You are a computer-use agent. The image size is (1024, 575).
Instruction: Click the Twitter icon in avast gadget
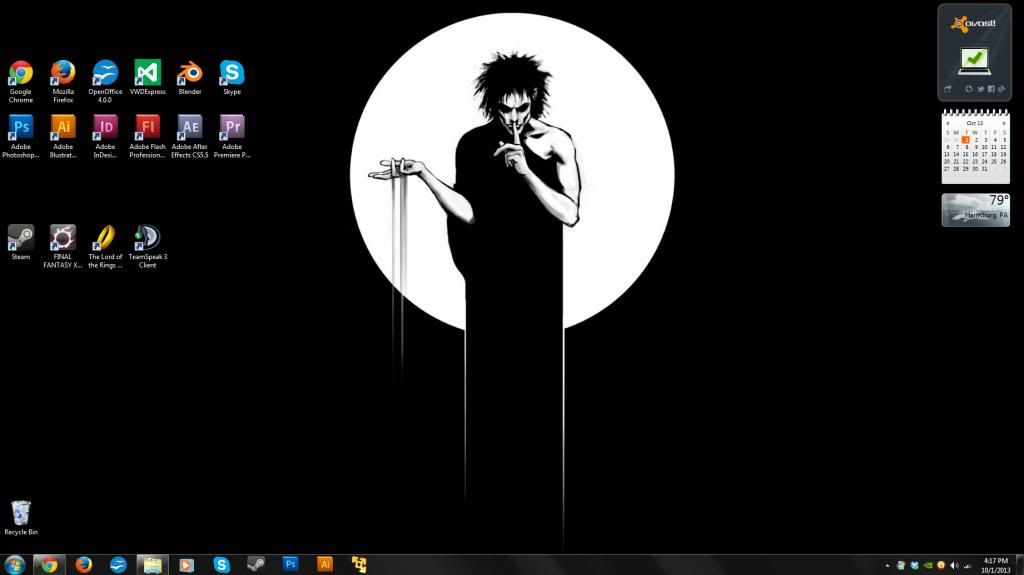[x=981, y=89]
